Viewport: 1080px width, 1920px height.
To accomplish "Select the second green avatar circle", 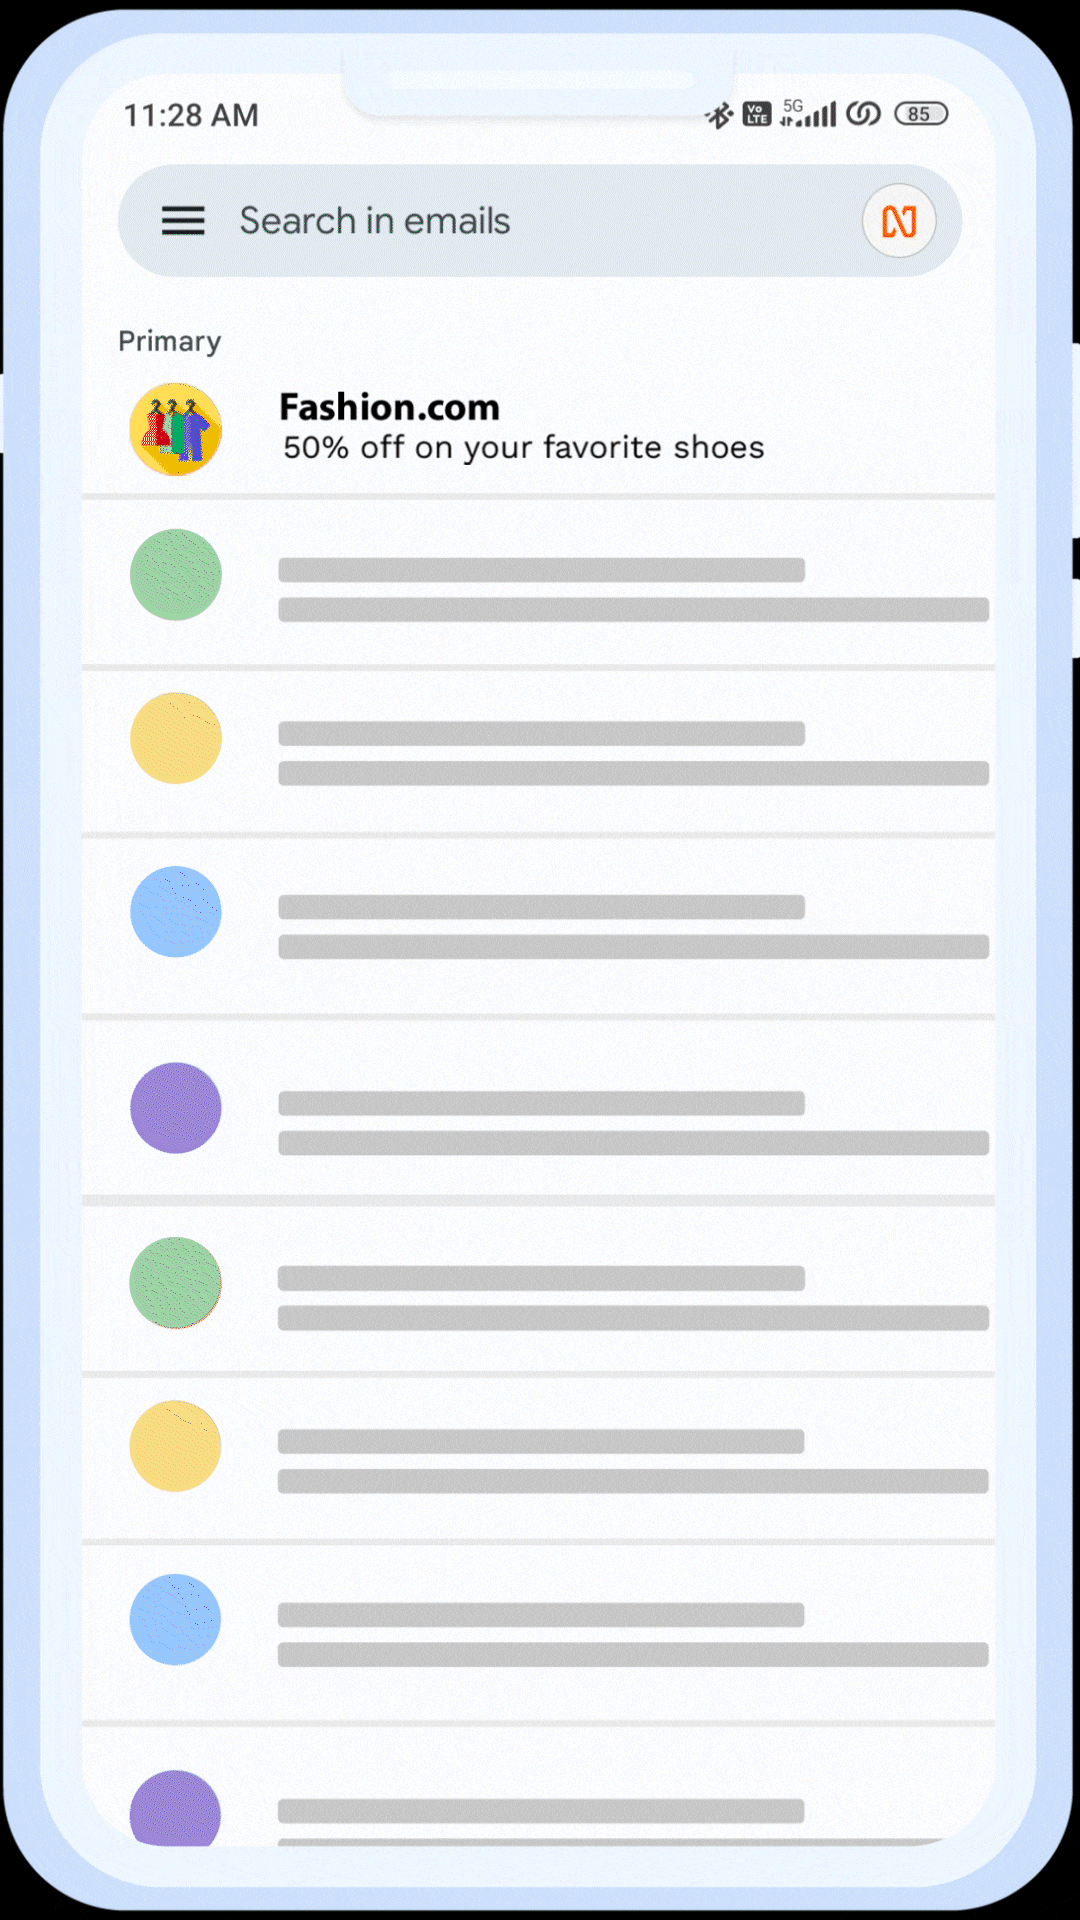I will point(176,1283).
